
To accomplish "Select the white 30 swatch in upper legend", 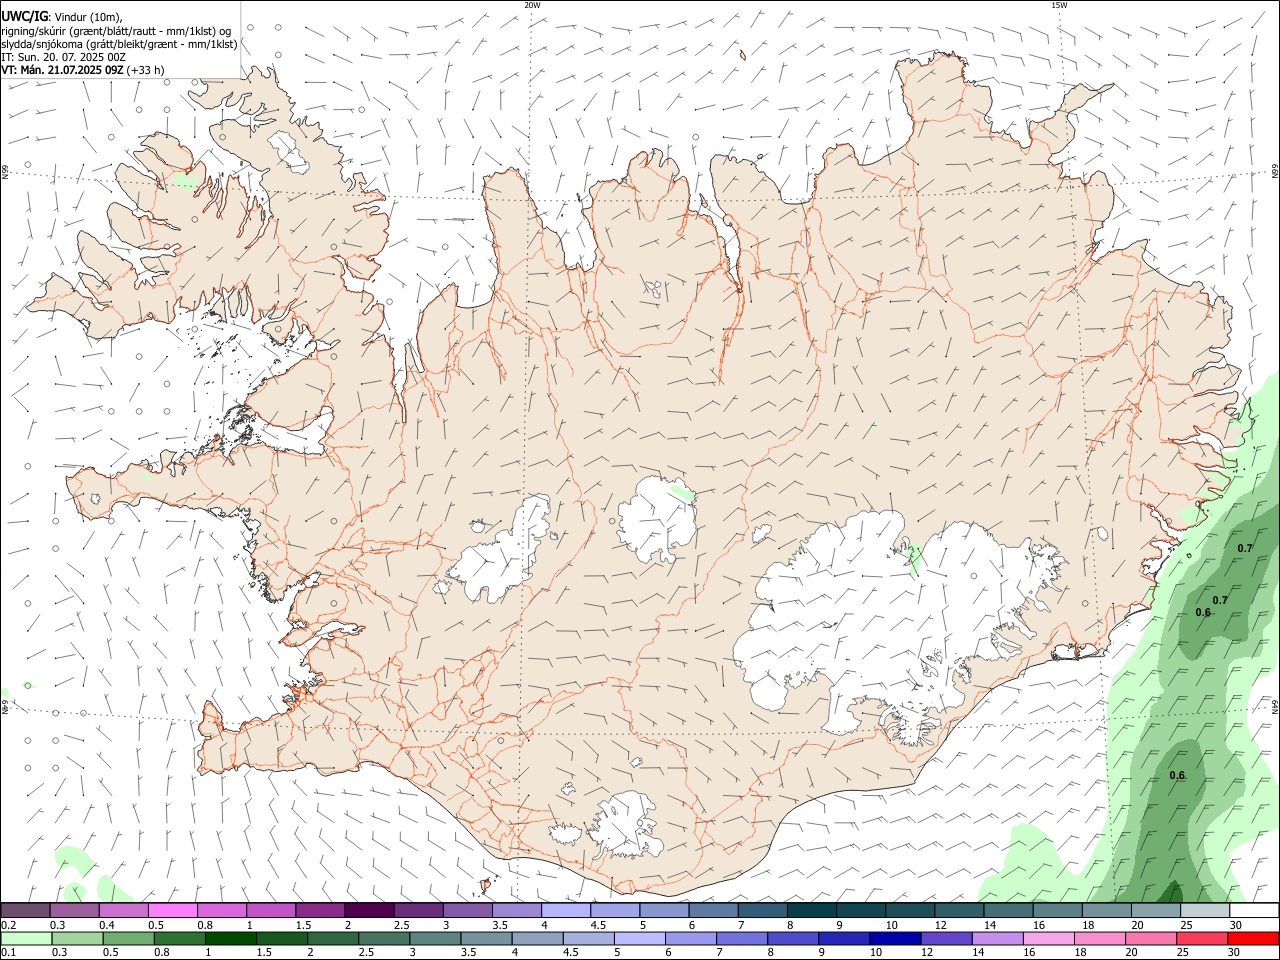I will click(x=1254, y=910).
